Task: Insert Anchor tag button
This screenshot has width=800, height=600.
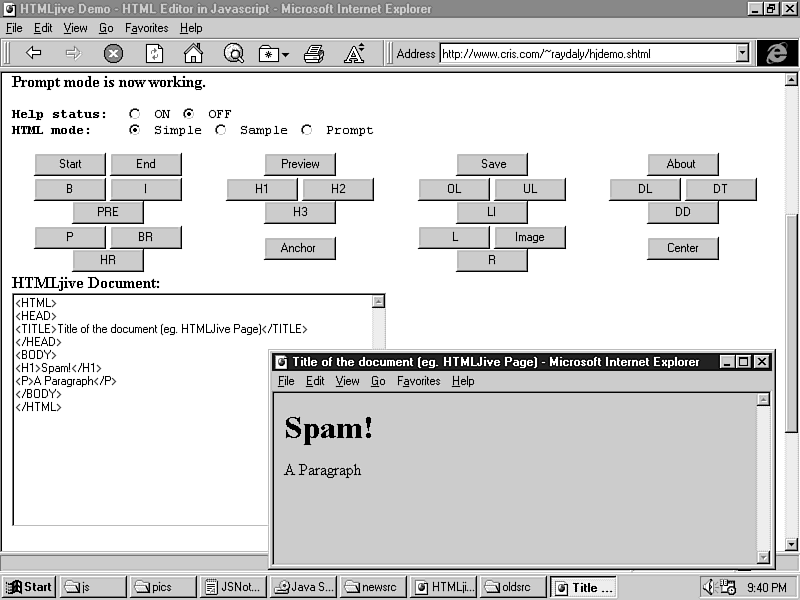Action: pyautogui.click(x=300, y=248)
